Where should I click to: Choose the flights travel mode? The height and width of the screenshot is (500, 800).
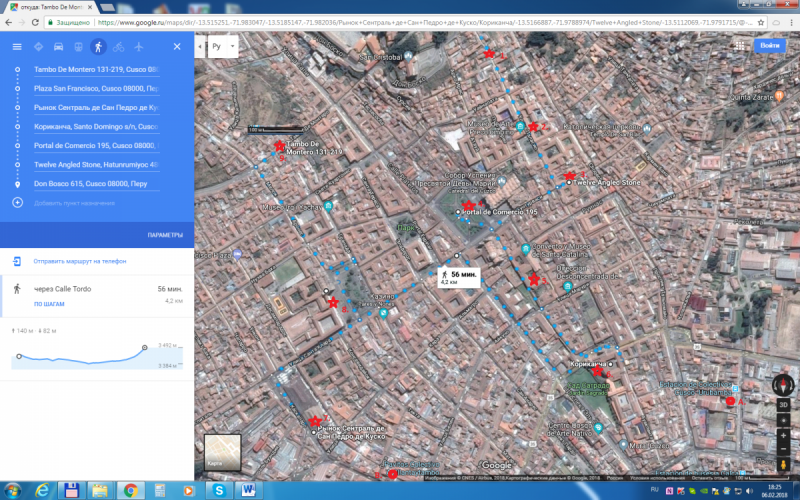point(139,47)
